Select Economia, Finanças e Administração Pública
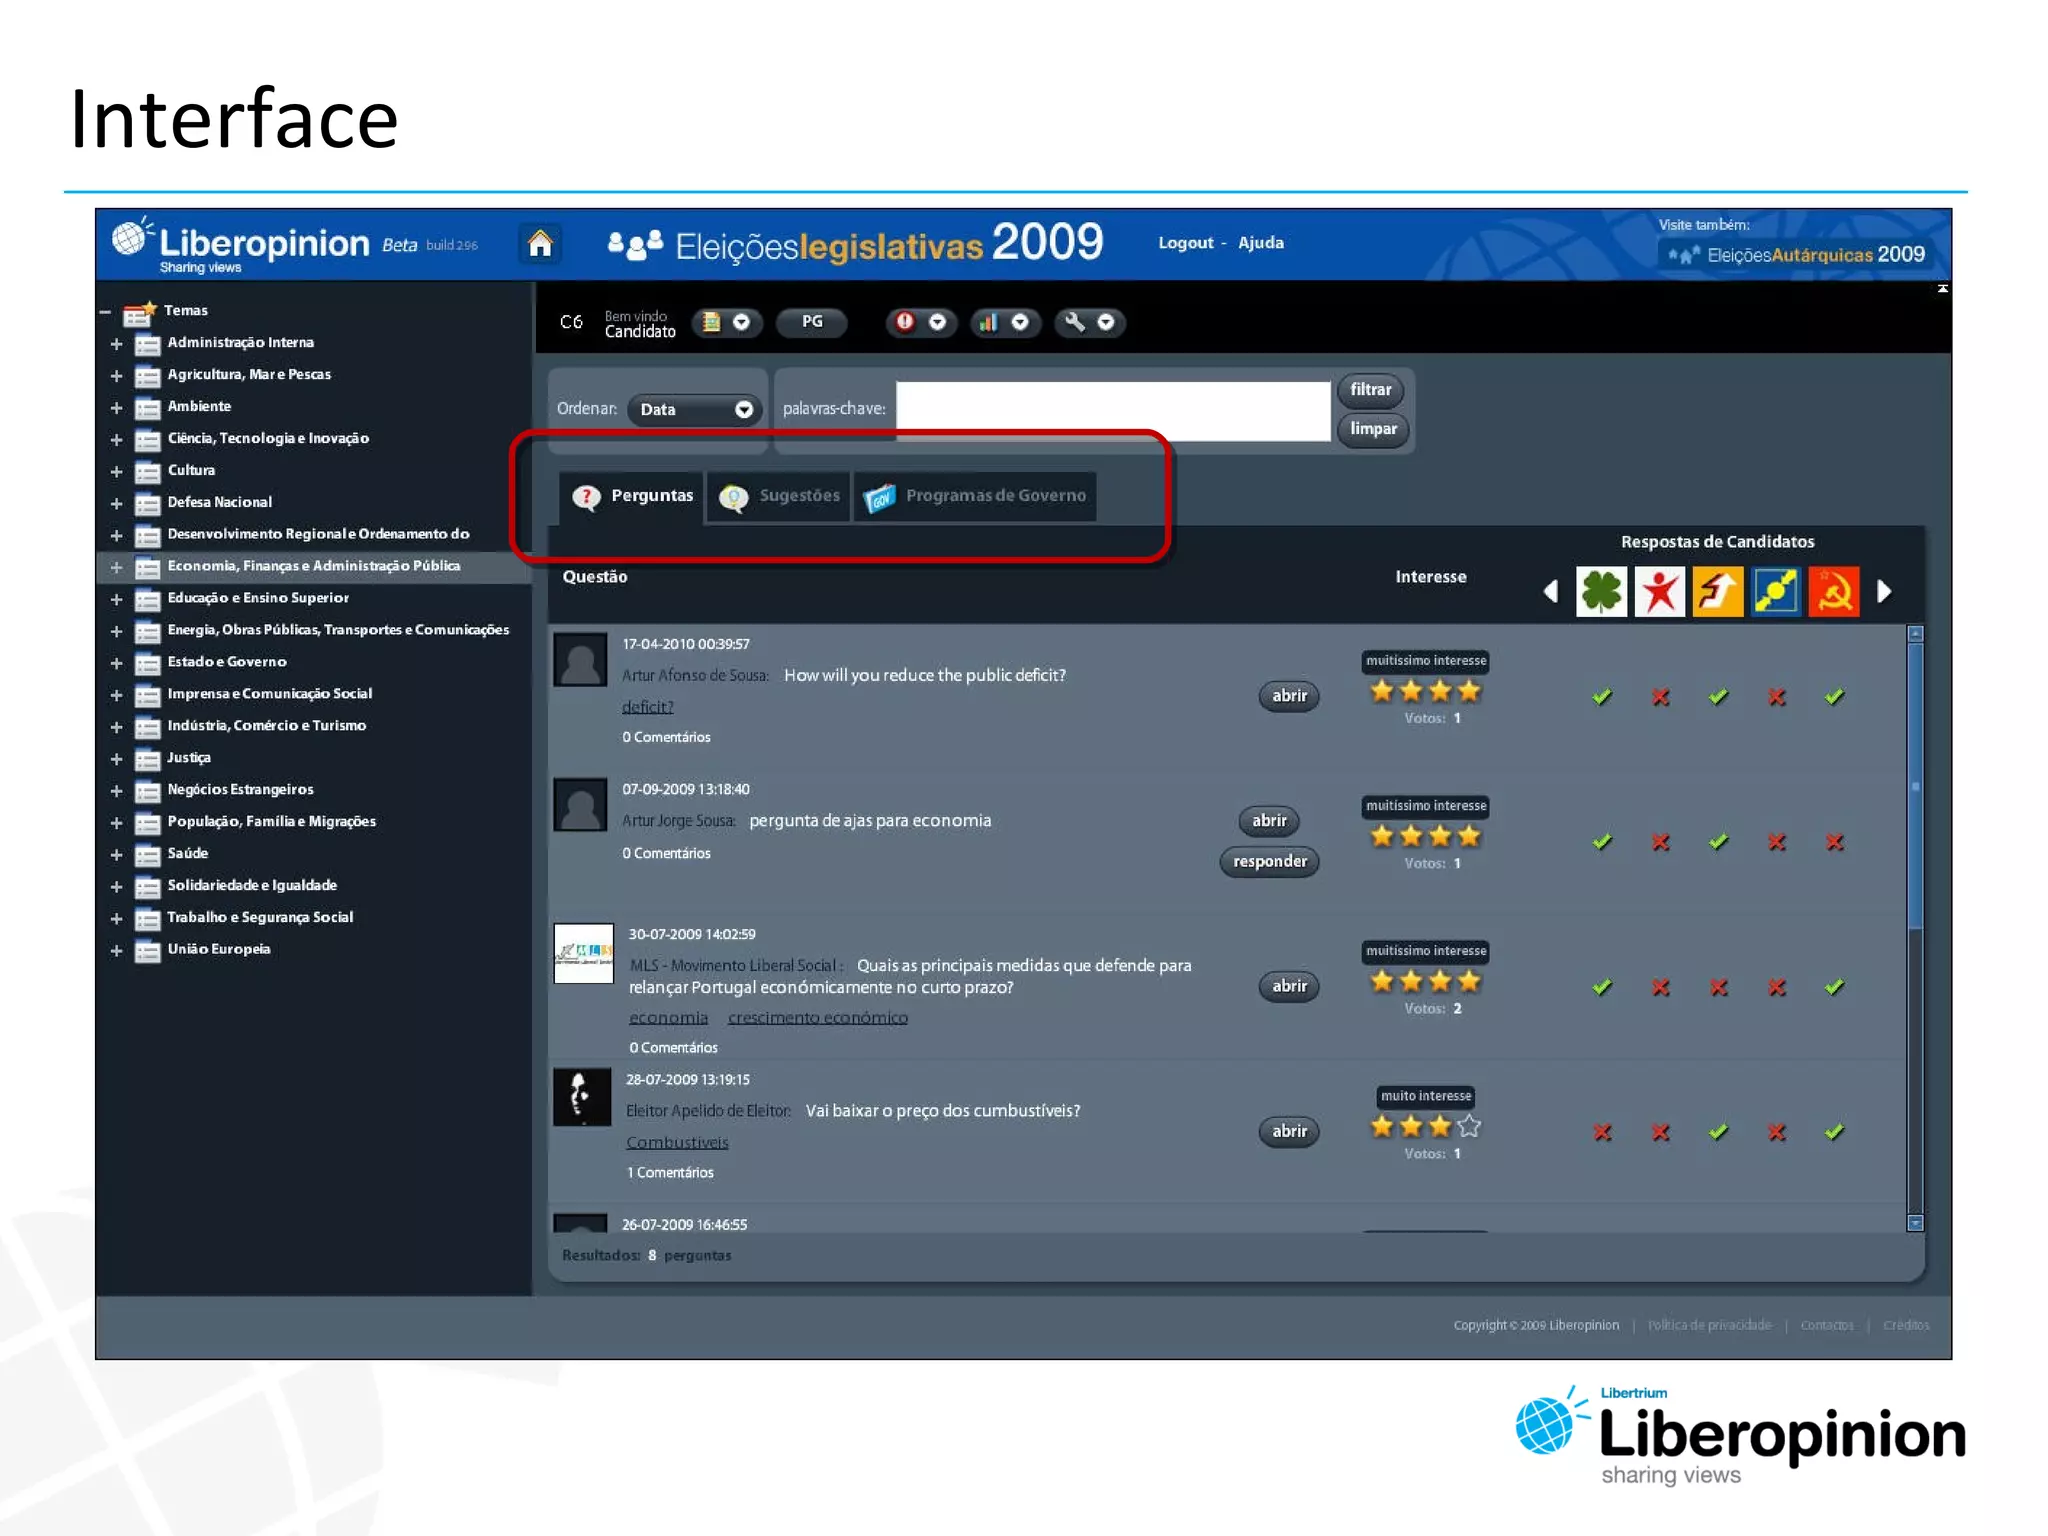The width and height of the screenshot is (2048, 1536). pos(314,566)
